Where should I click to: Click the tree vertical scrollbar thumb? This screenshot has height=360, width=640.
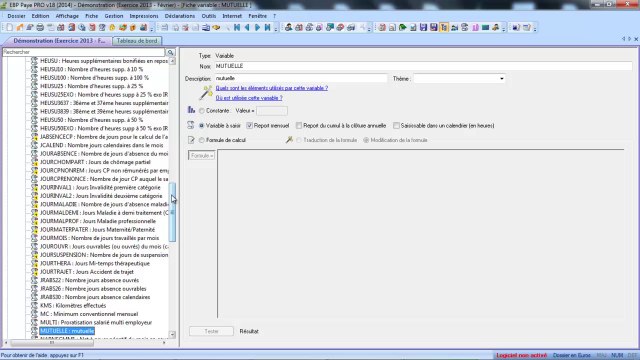pos(173,211)
